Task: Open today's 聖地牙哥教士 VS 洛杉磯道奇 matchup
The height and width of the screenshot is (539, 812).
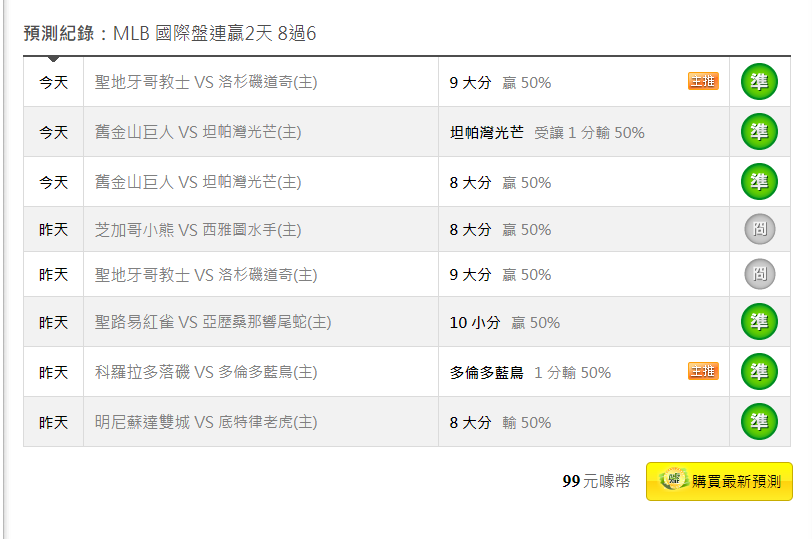Action: click(206, 82)
